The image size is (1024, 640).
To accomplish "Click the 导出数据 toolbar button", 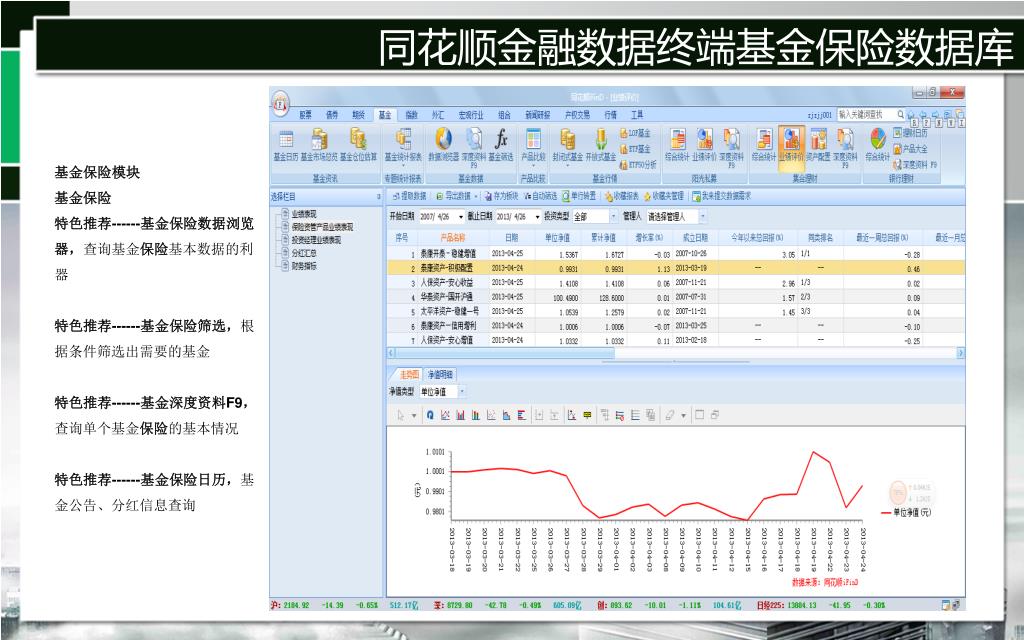I will coord(453,196).
